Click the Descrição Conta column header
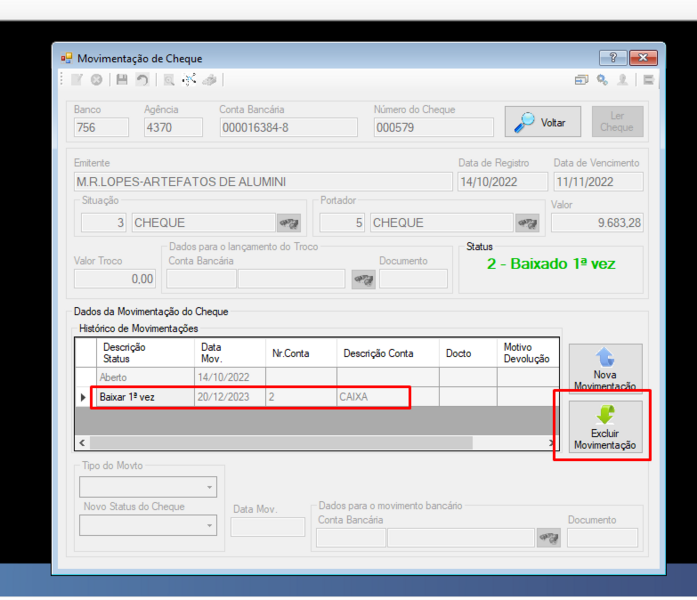 [x=388, y=353]
